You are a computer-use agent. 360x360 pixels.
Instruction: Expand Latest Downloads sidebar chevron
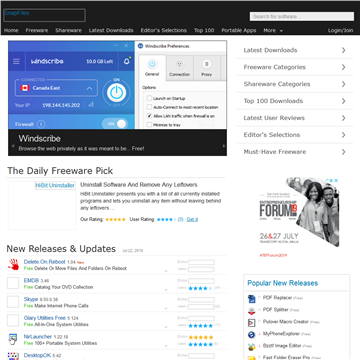(x=343, y=50)
